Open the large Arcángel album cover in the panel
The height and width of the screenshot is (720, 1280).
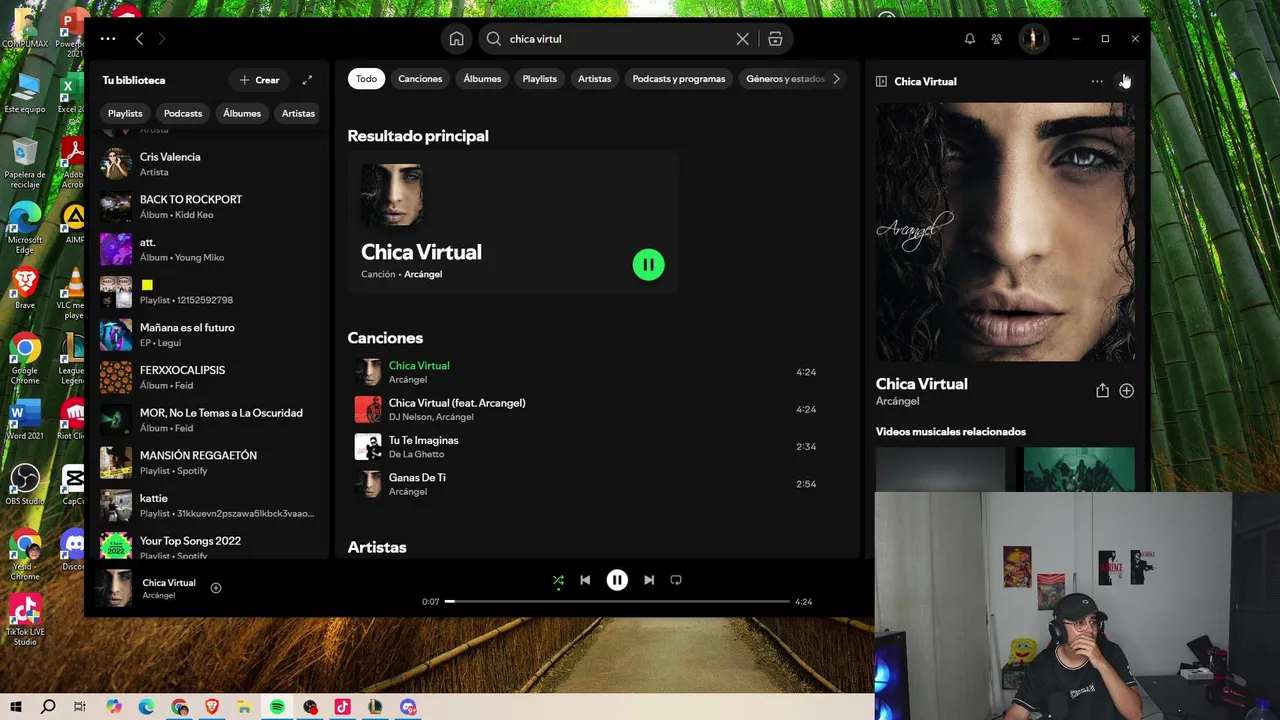pyautogui.click(x=1005, y=232)
